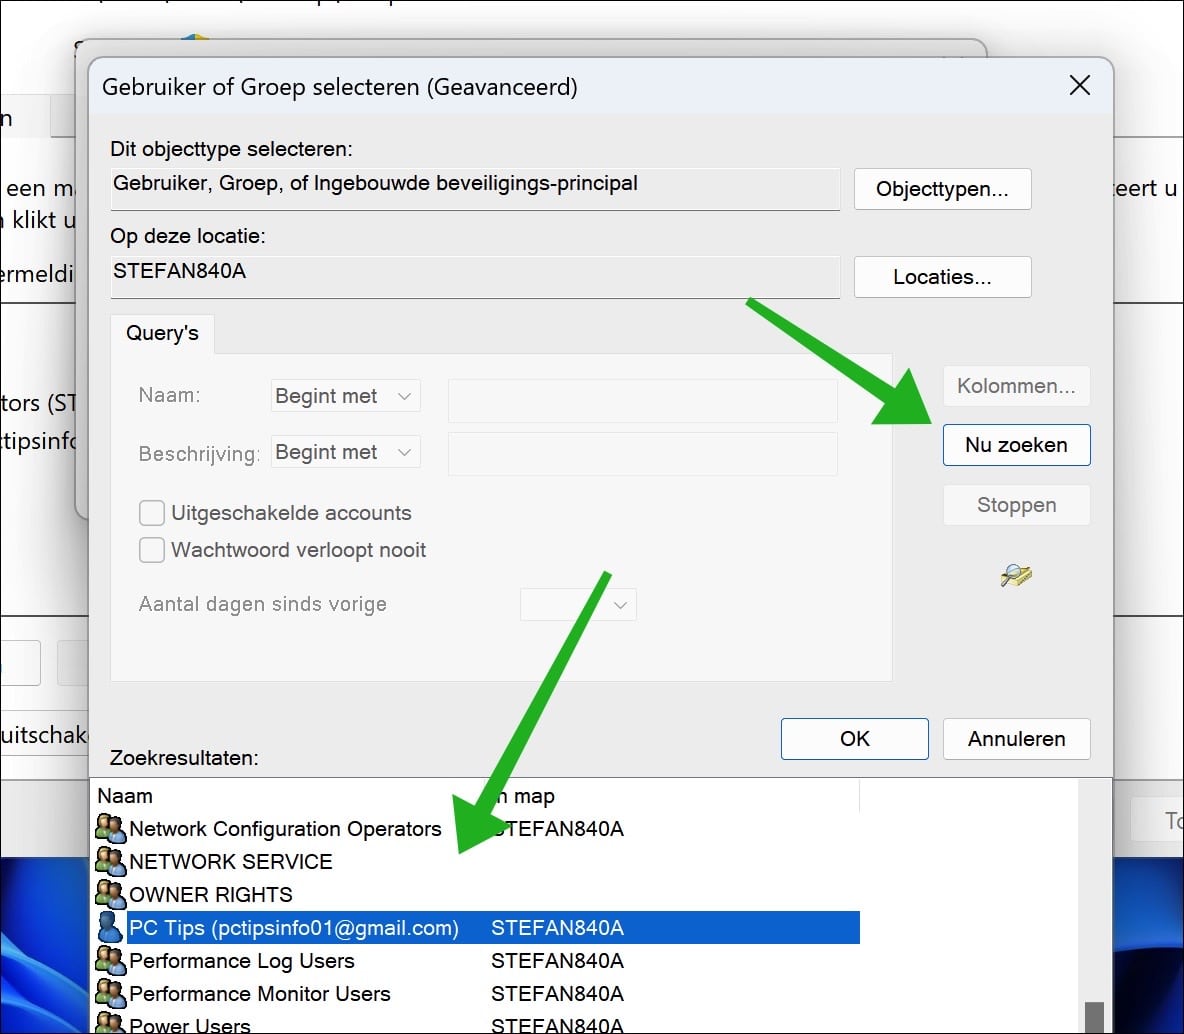1184x1034 pixels.
Task: Open the Objecttypen... button
Action: (x=942, y=189)
